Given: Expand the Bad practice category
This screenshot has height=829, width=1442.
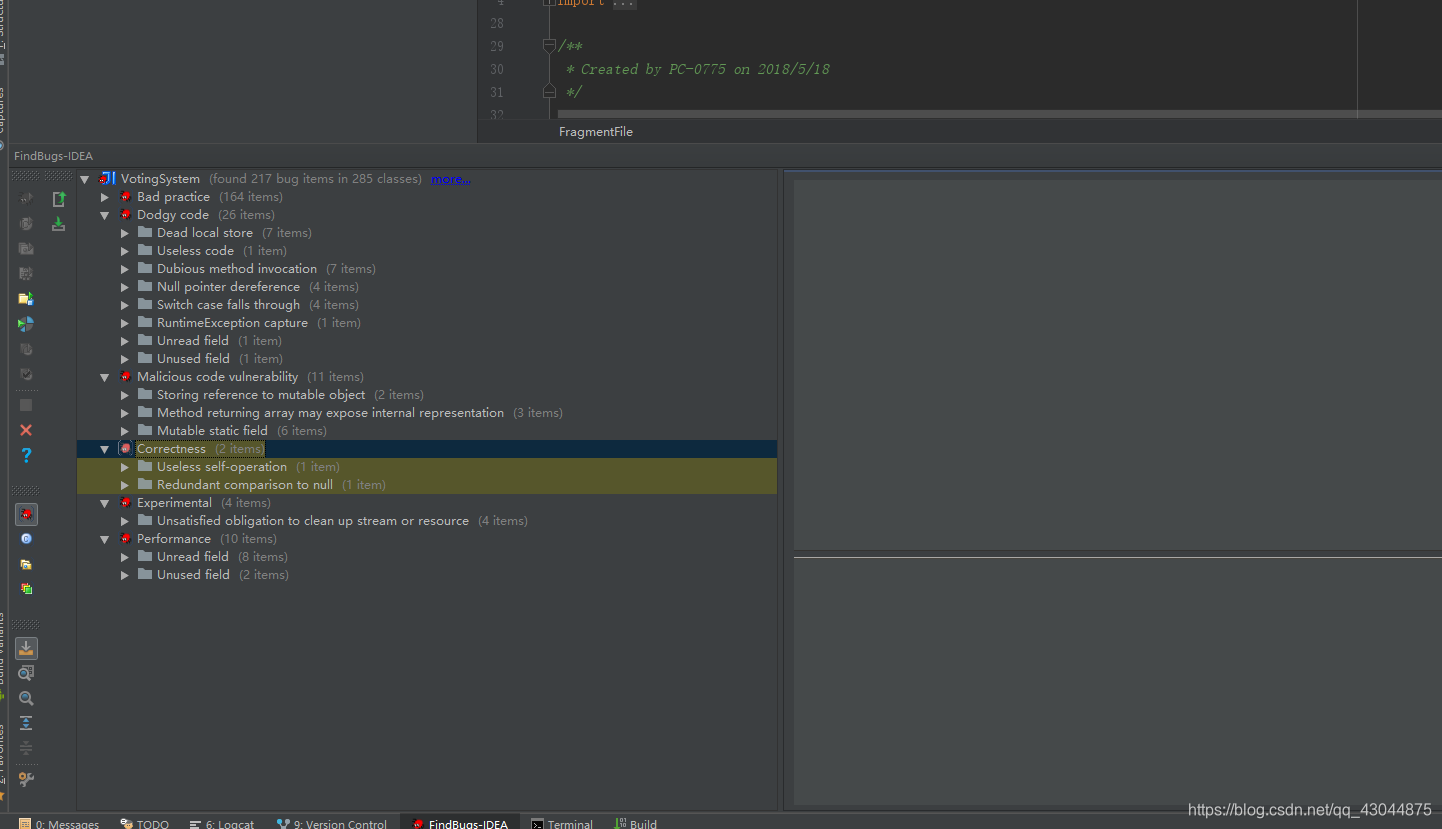Looking at the screenshot, I should (105, 197).
